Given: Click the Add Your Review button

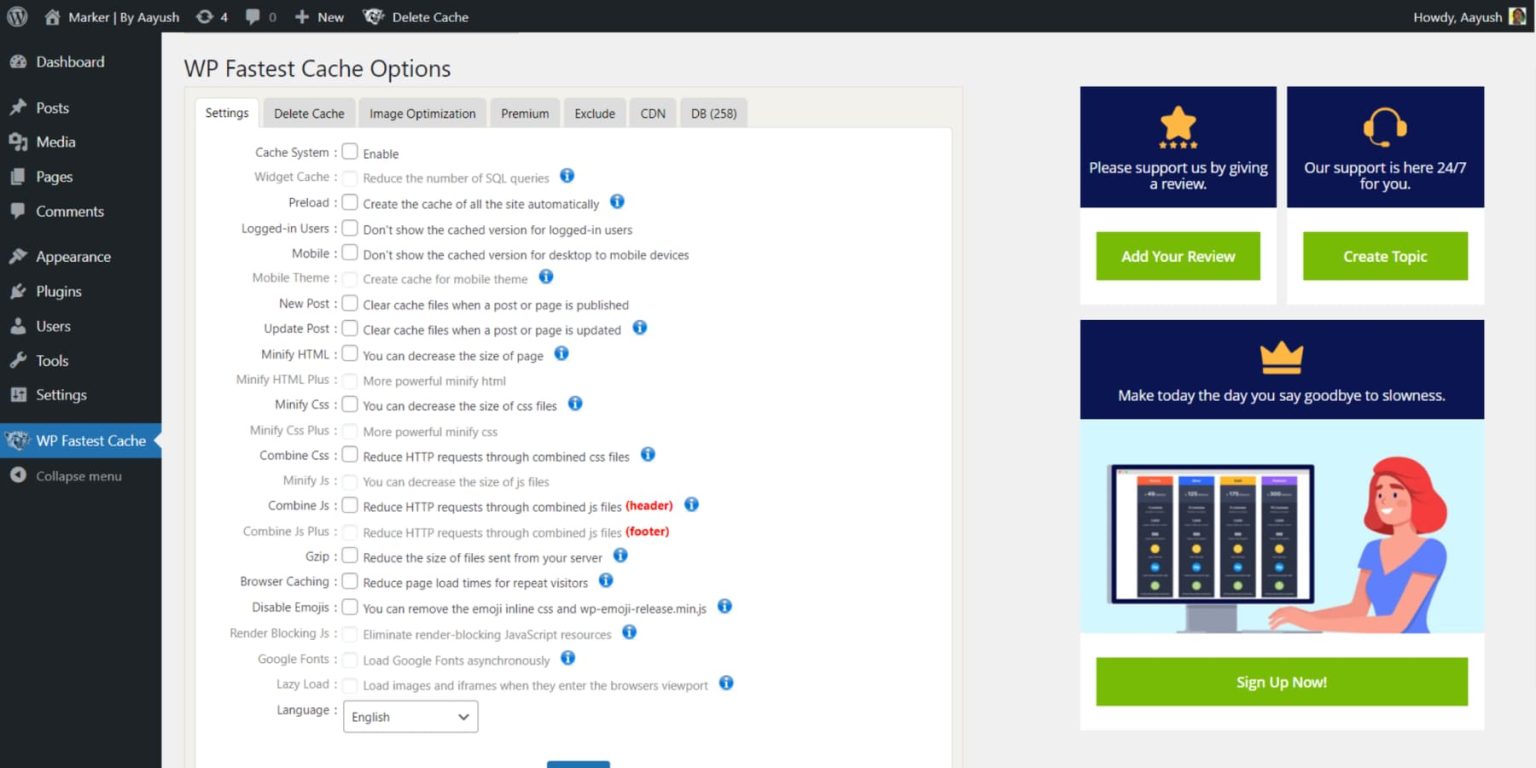Looking at the screenshot, I should click(1178, 256).
